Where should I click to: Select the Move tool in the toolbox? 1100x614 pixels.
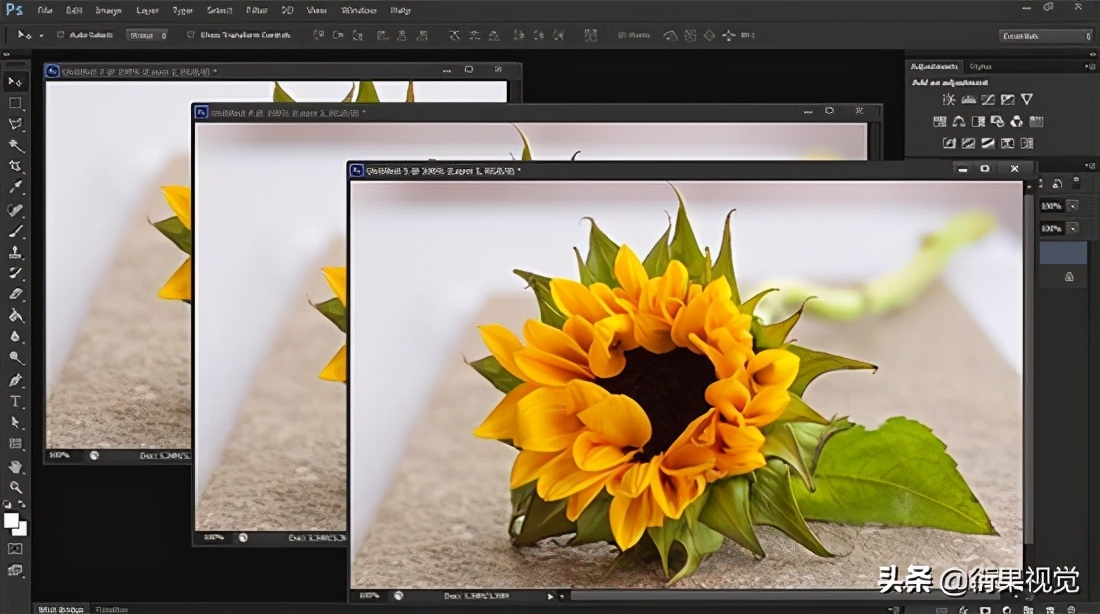tap(15, 81)
